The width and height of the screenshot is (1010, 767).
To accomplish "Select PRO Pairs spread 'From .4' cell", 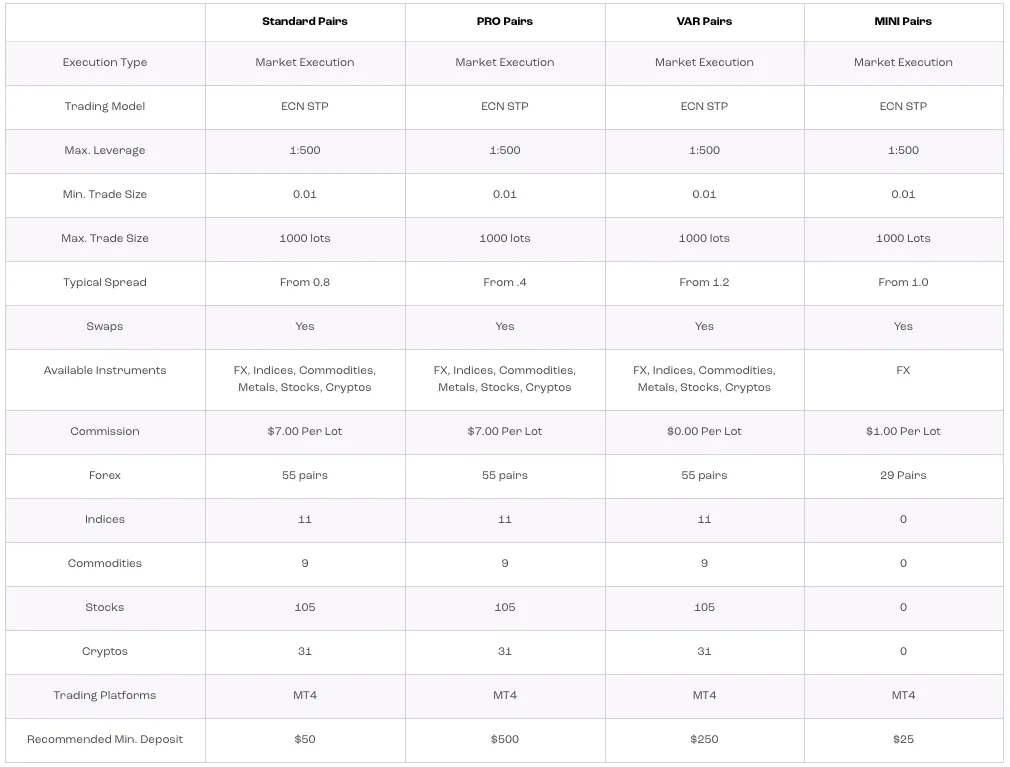I will pyautogui.click(x=504, y=282).
